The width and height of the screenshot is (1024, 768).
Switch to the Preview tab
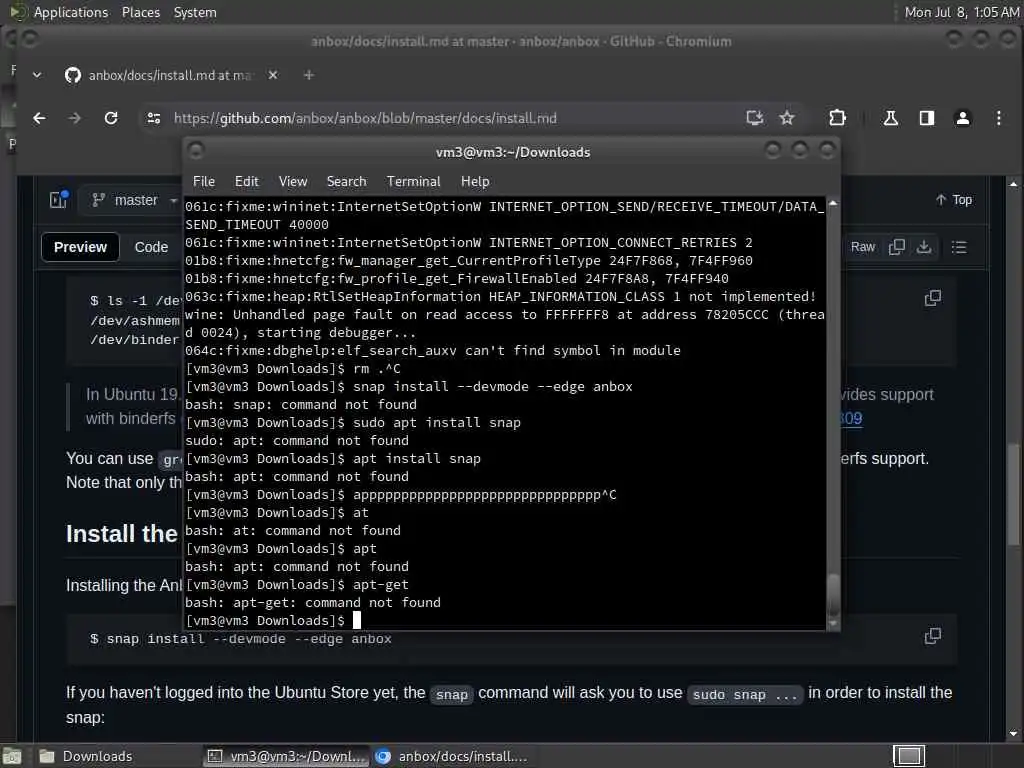[80, 247]
